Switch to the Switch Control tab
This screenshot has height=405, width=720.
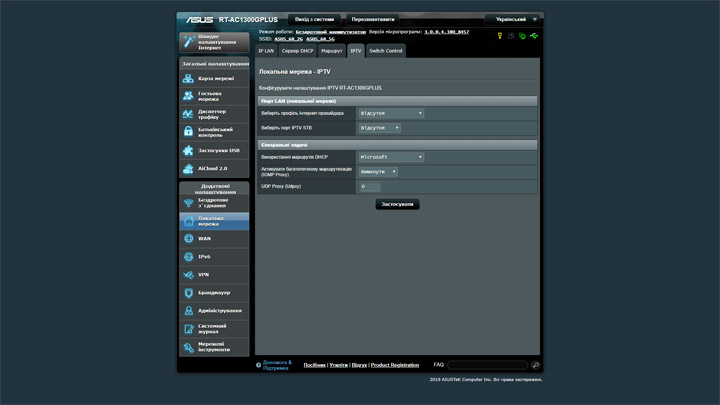386,51
